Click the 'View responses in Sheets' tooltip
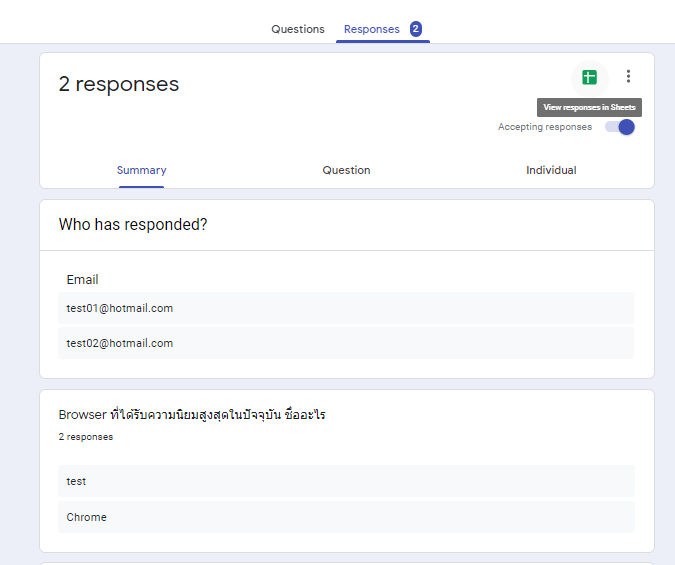Viewport: 675px width, 565px height. (x=589, y=107)
